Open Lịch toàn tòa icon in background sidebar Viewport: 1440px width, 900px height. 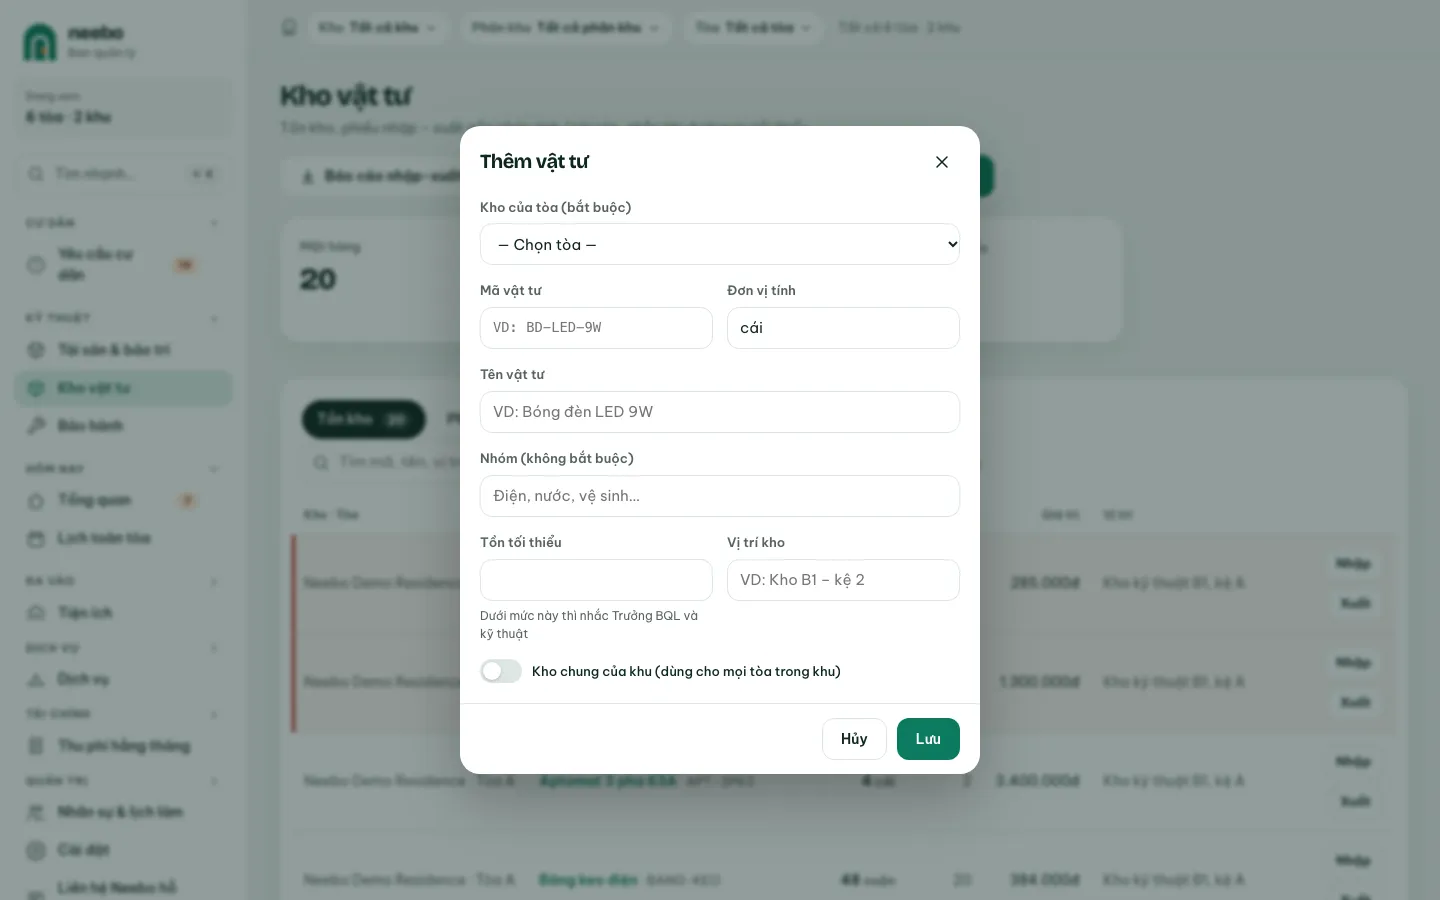[x=36, y=538]
